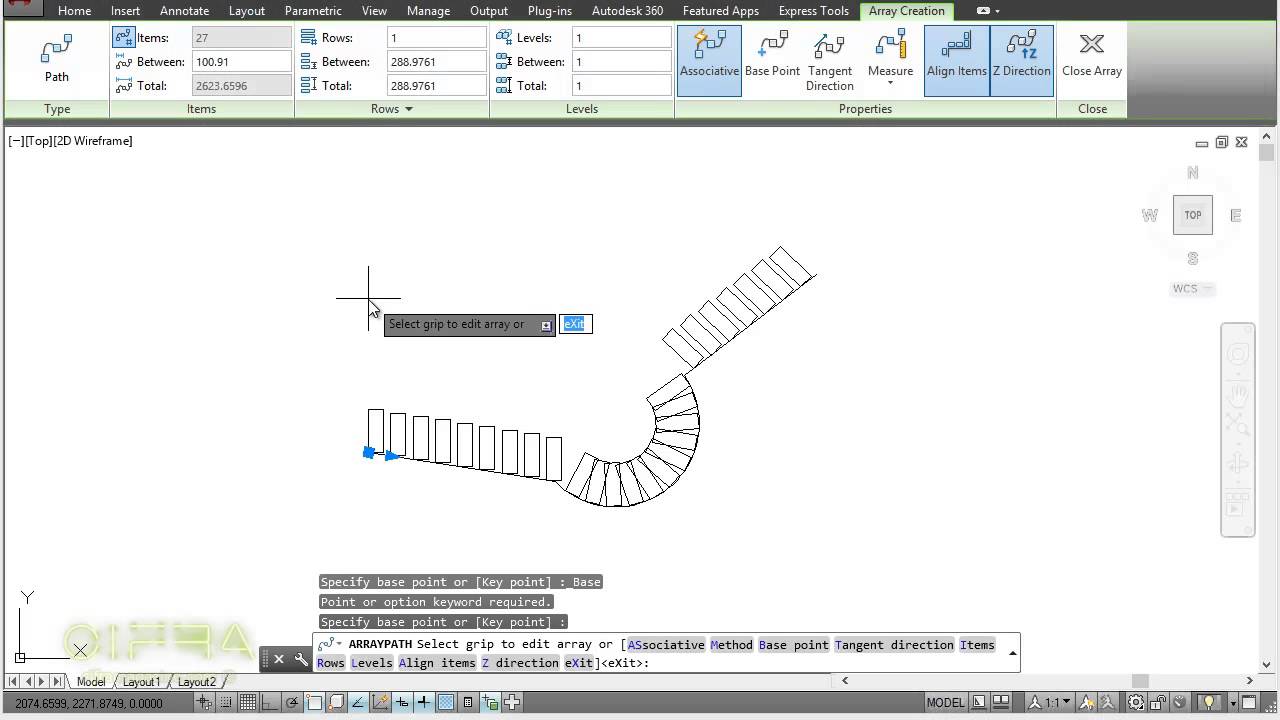Choose the Align items command option
Image resolution: width=1280 pixels, height=720 pixels.
437,663
